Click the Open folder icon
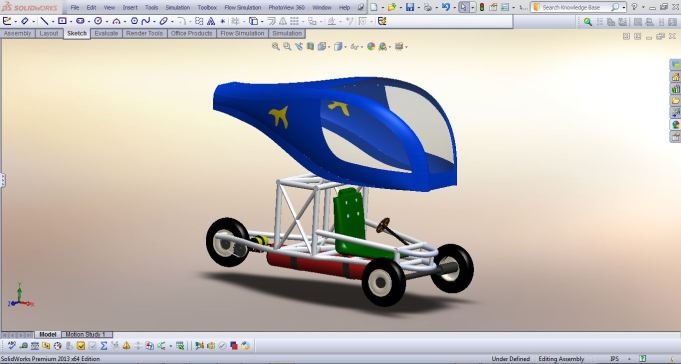The image size is (681, 364). 392,7
